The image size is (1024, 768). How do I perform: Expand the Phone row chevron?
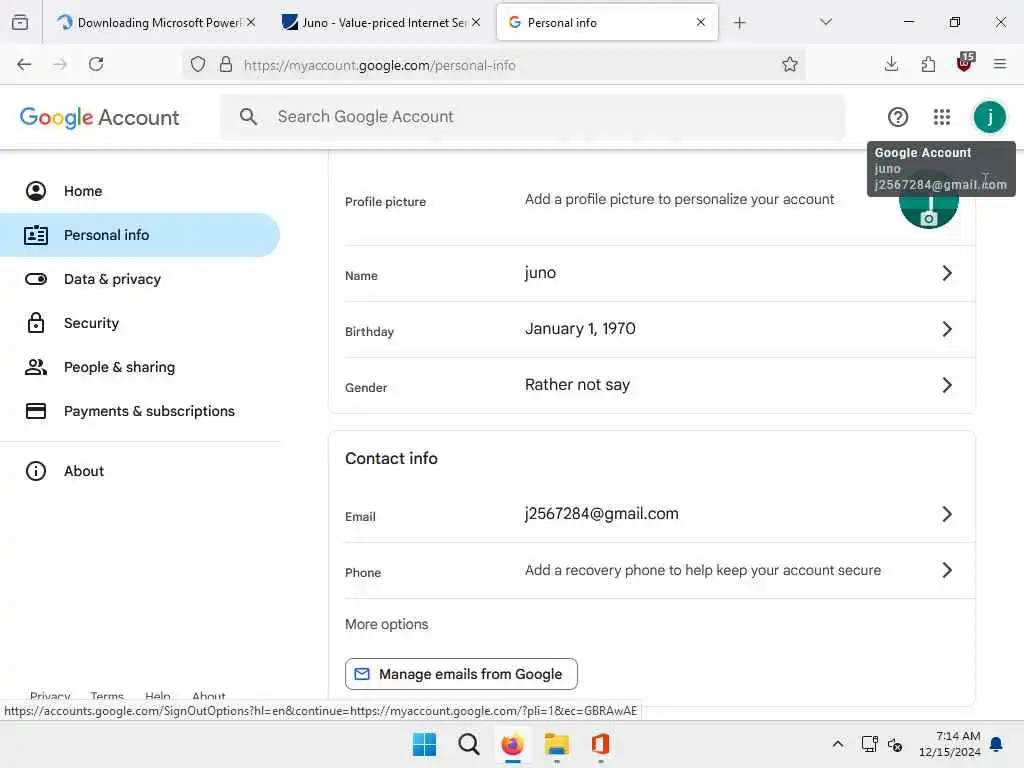(947, 570)
